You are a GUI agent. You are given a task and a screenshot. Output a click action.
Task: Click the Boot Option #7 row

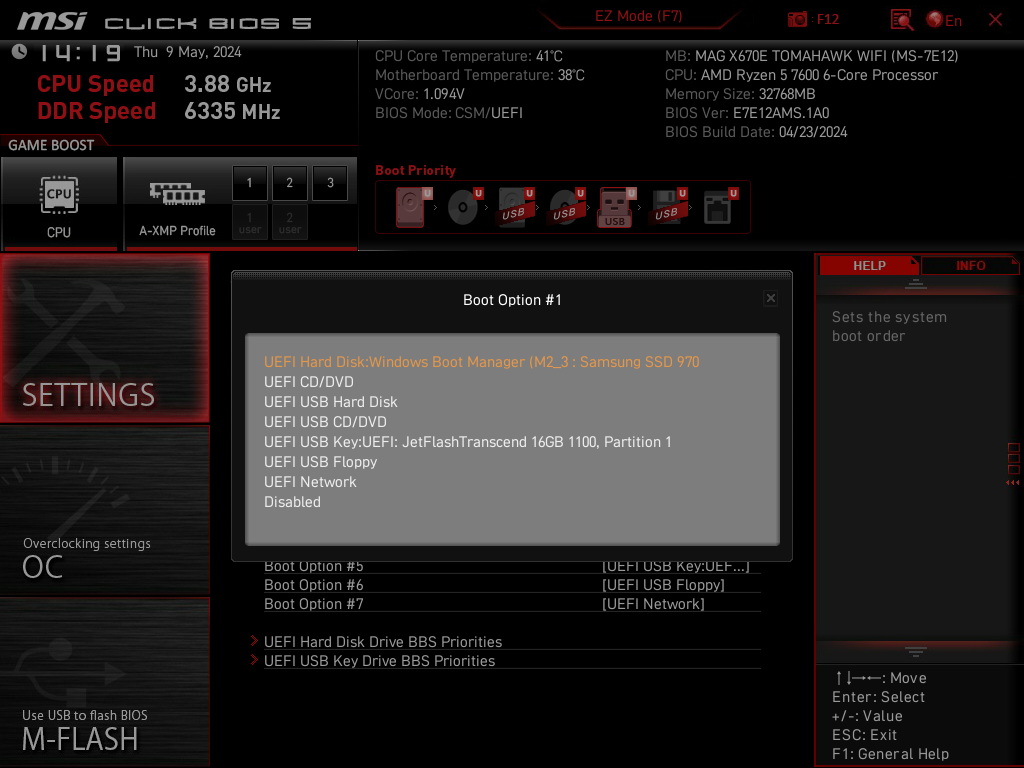[x=512, y=603]
